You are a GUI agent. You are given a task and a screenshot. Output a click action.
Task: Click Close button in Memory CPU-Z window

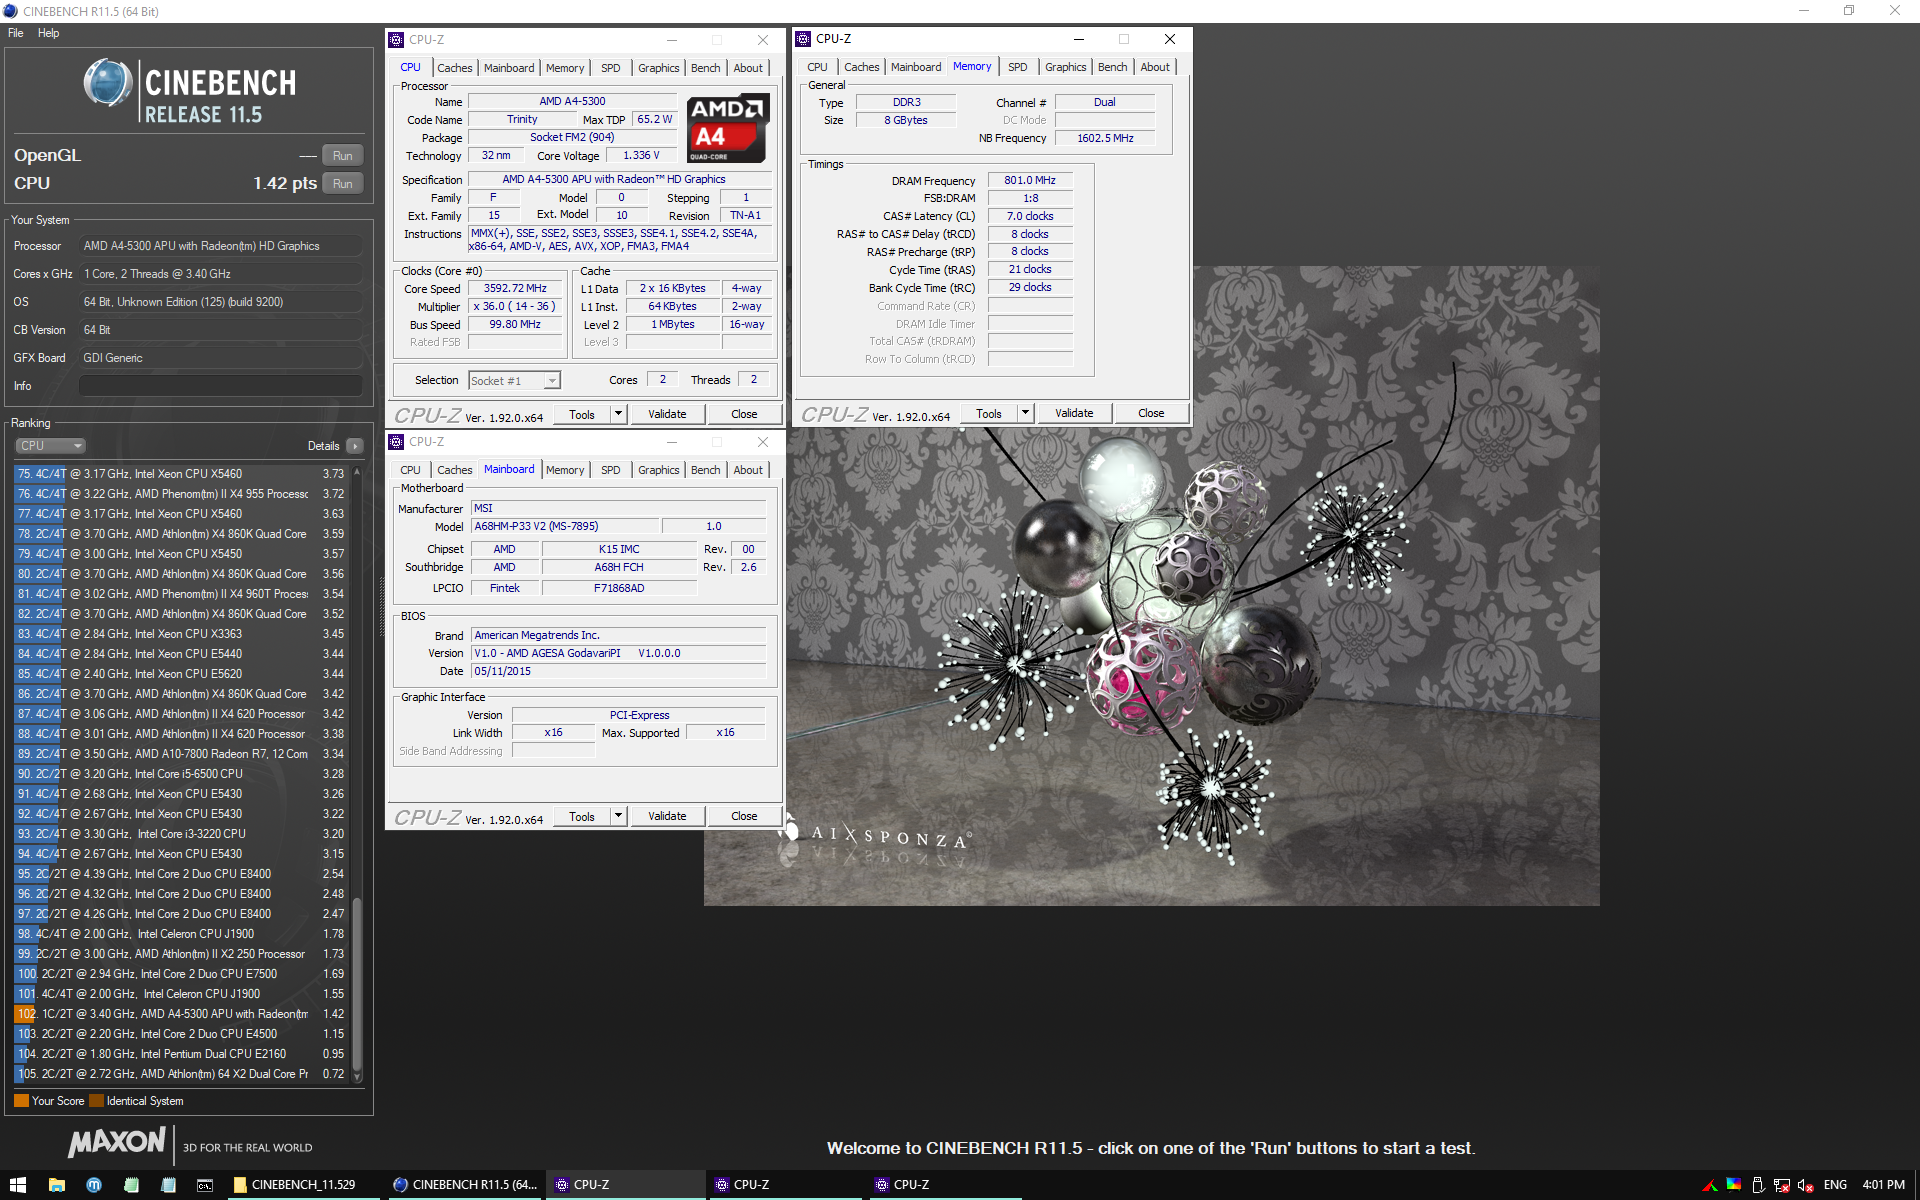(x=1151, y=413)
